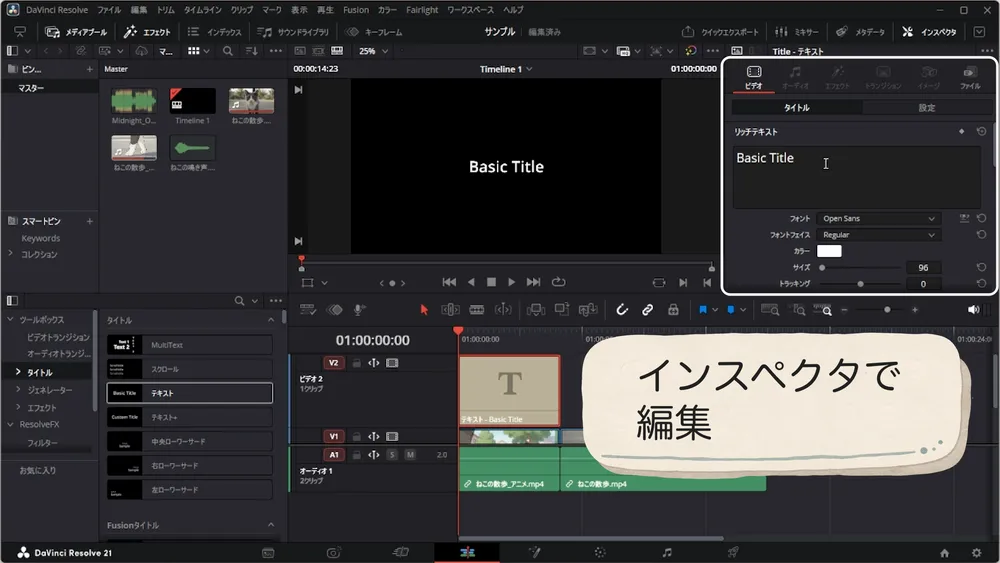This screenshot has height=563, width=1000.
Task: Toggle the インスペクタ panel button
Action: click(929, 32)
